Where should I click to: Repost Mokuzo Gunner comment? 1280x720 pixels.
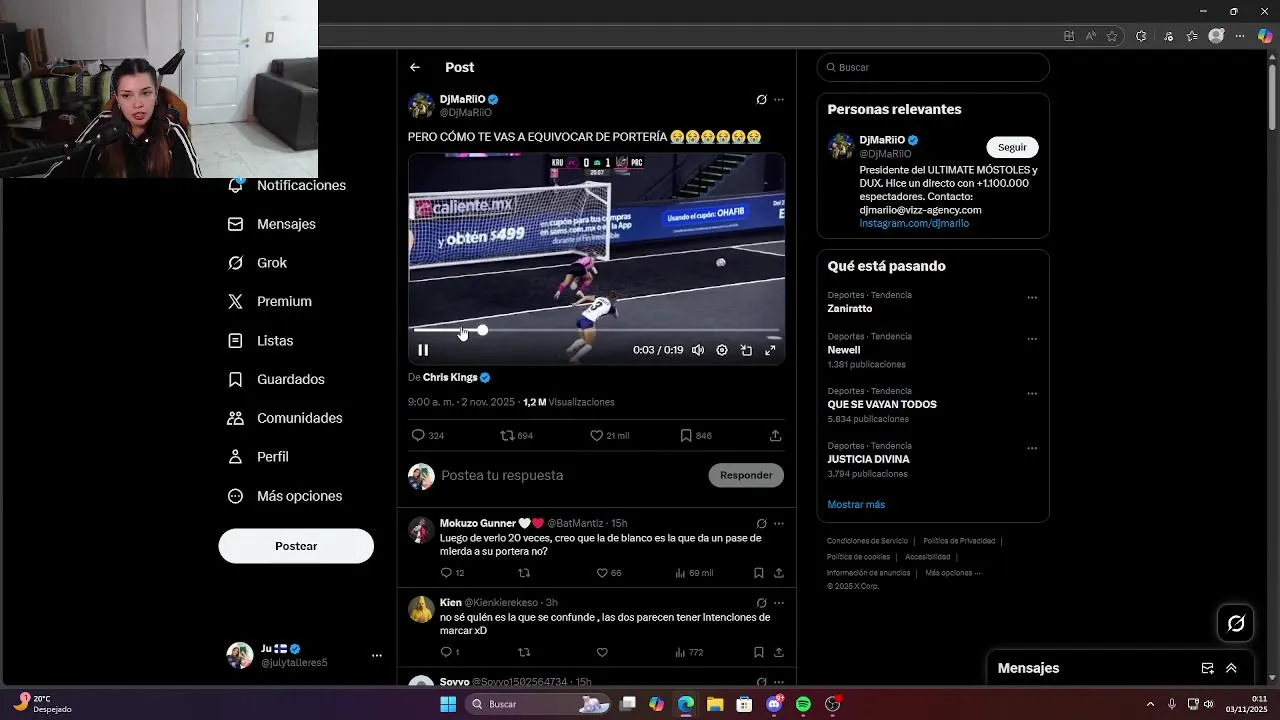point(524,573)
